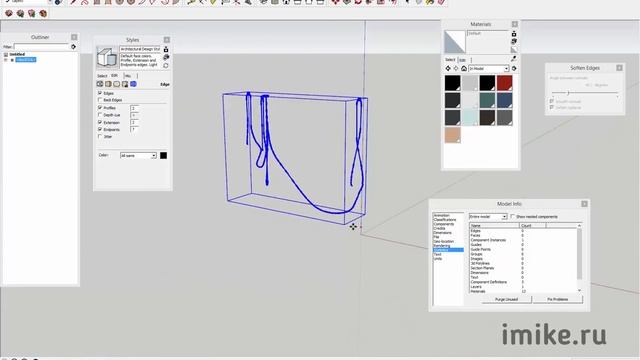This screenshot has width=640, height=360.
Task: Toggle the Endpoints checkbox
Action: [100, 129]
